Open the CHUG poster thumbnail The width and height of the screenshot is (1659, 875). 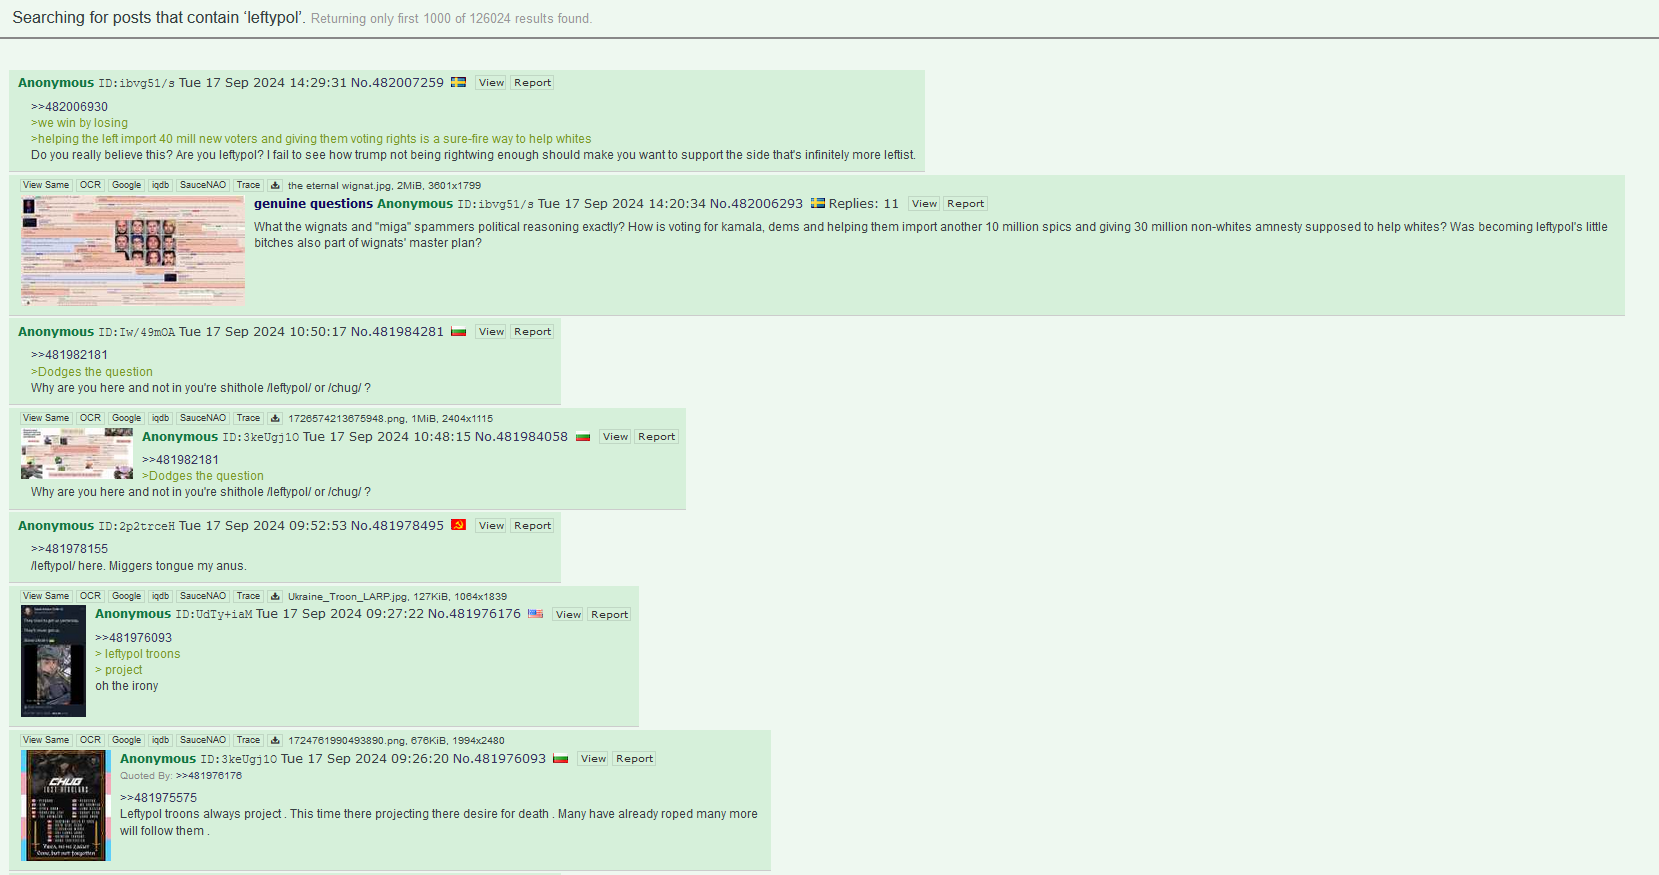tap(66, 805)
